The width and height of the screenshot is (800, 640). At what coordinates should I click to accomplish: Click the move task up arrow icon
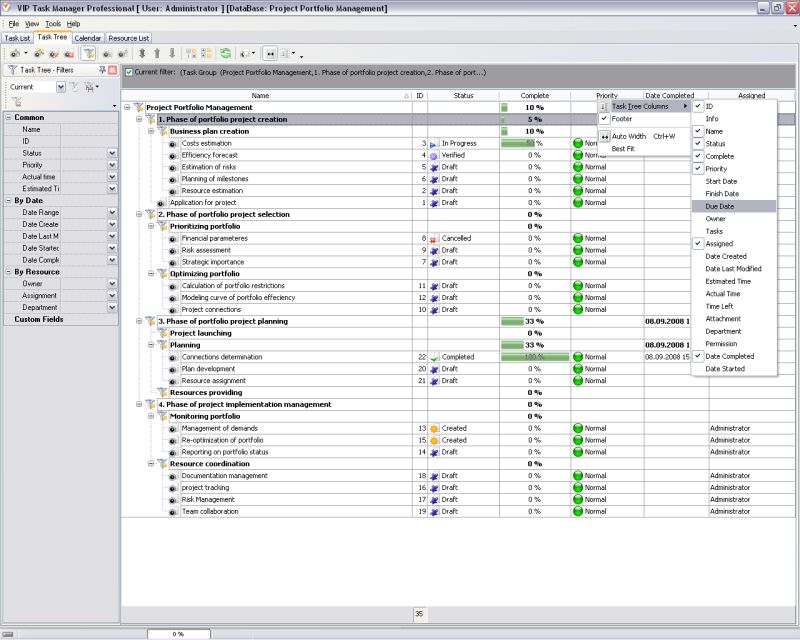(x=156, y=53)
